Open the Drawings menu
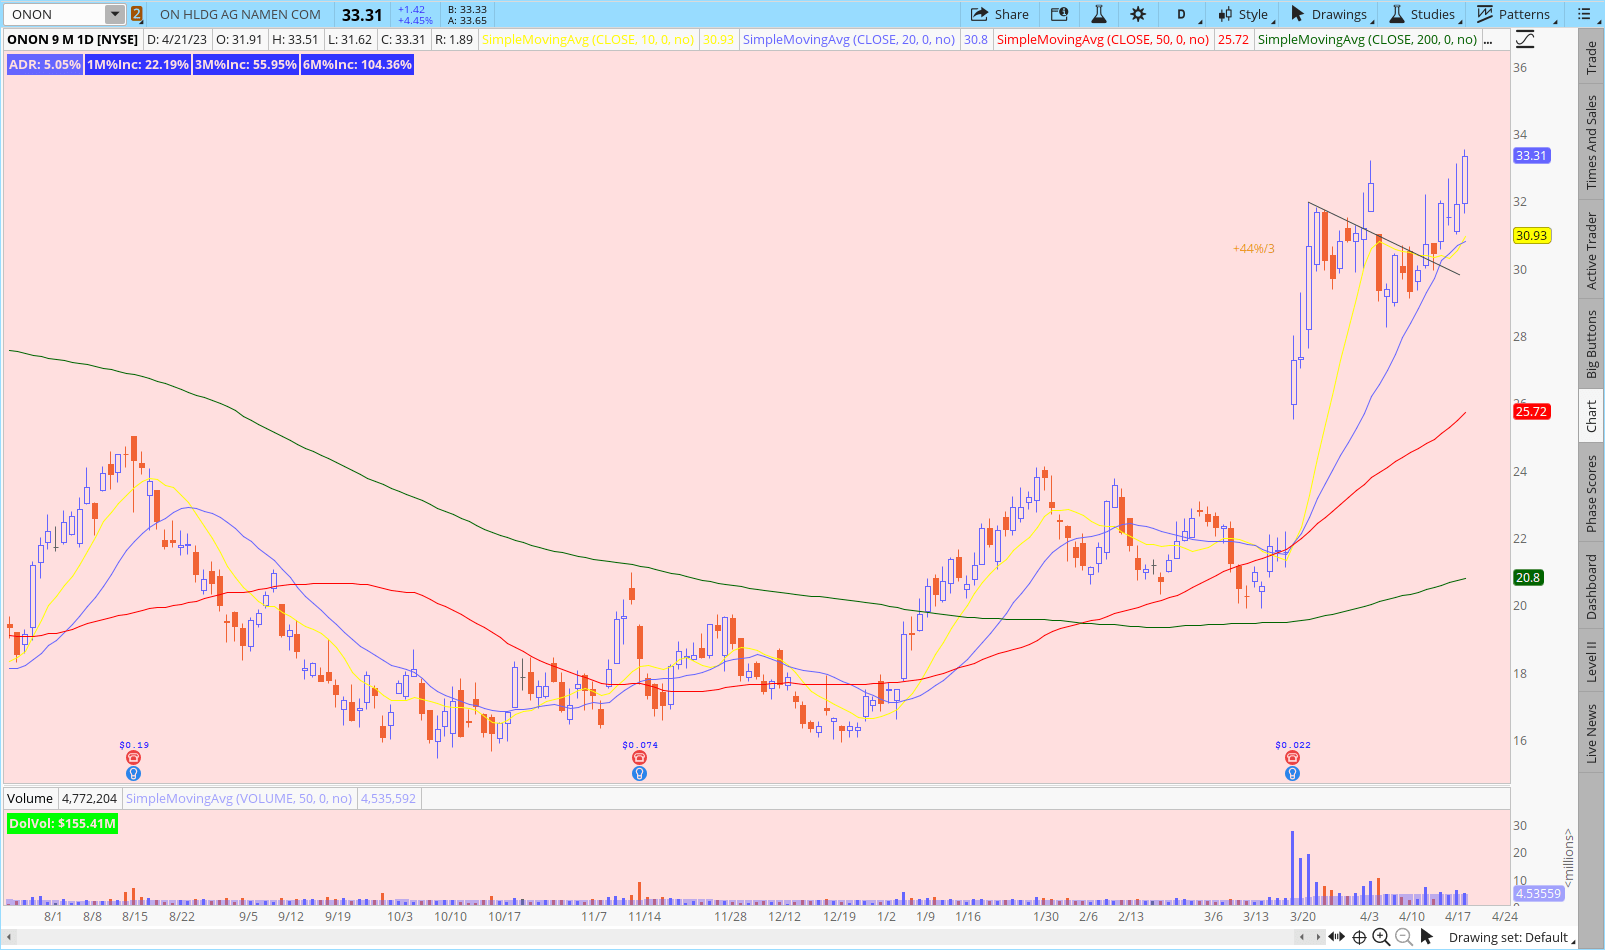 [x=1331, y=14]
